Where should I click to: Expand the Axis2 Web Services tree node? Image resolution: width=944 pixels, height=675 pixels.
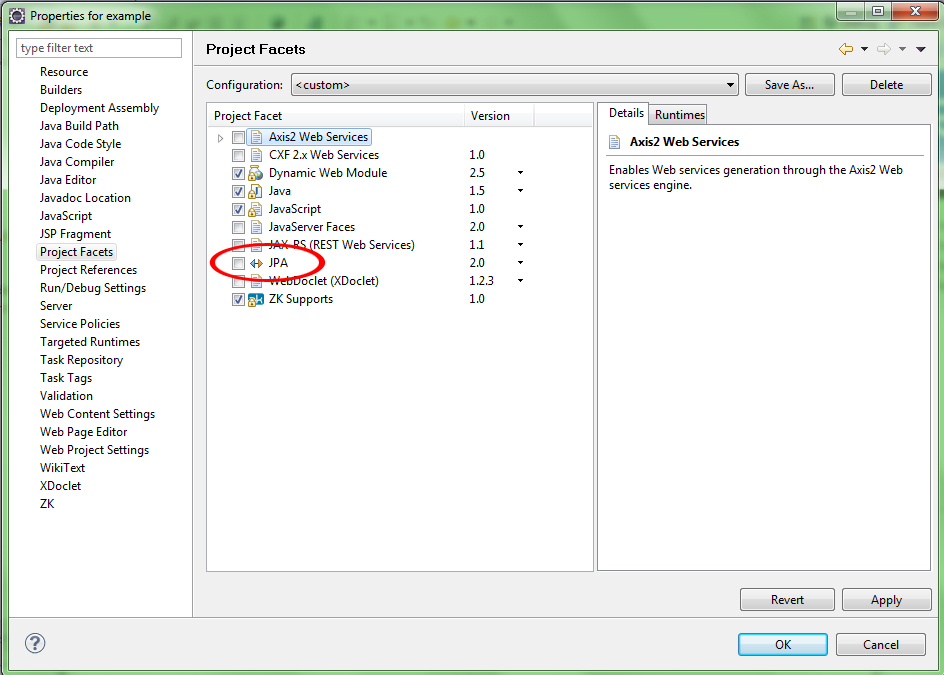click(220, 138)
